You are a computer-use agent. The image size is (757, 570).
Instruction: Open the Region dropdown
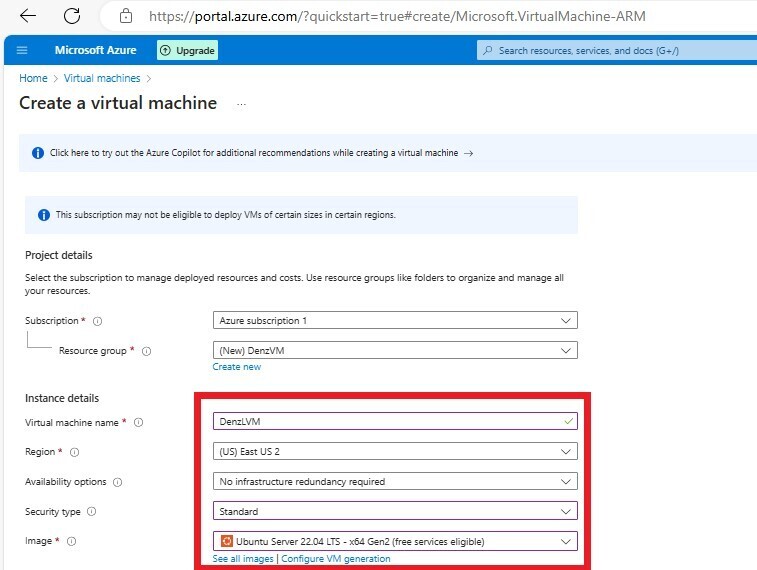[395, 451]
